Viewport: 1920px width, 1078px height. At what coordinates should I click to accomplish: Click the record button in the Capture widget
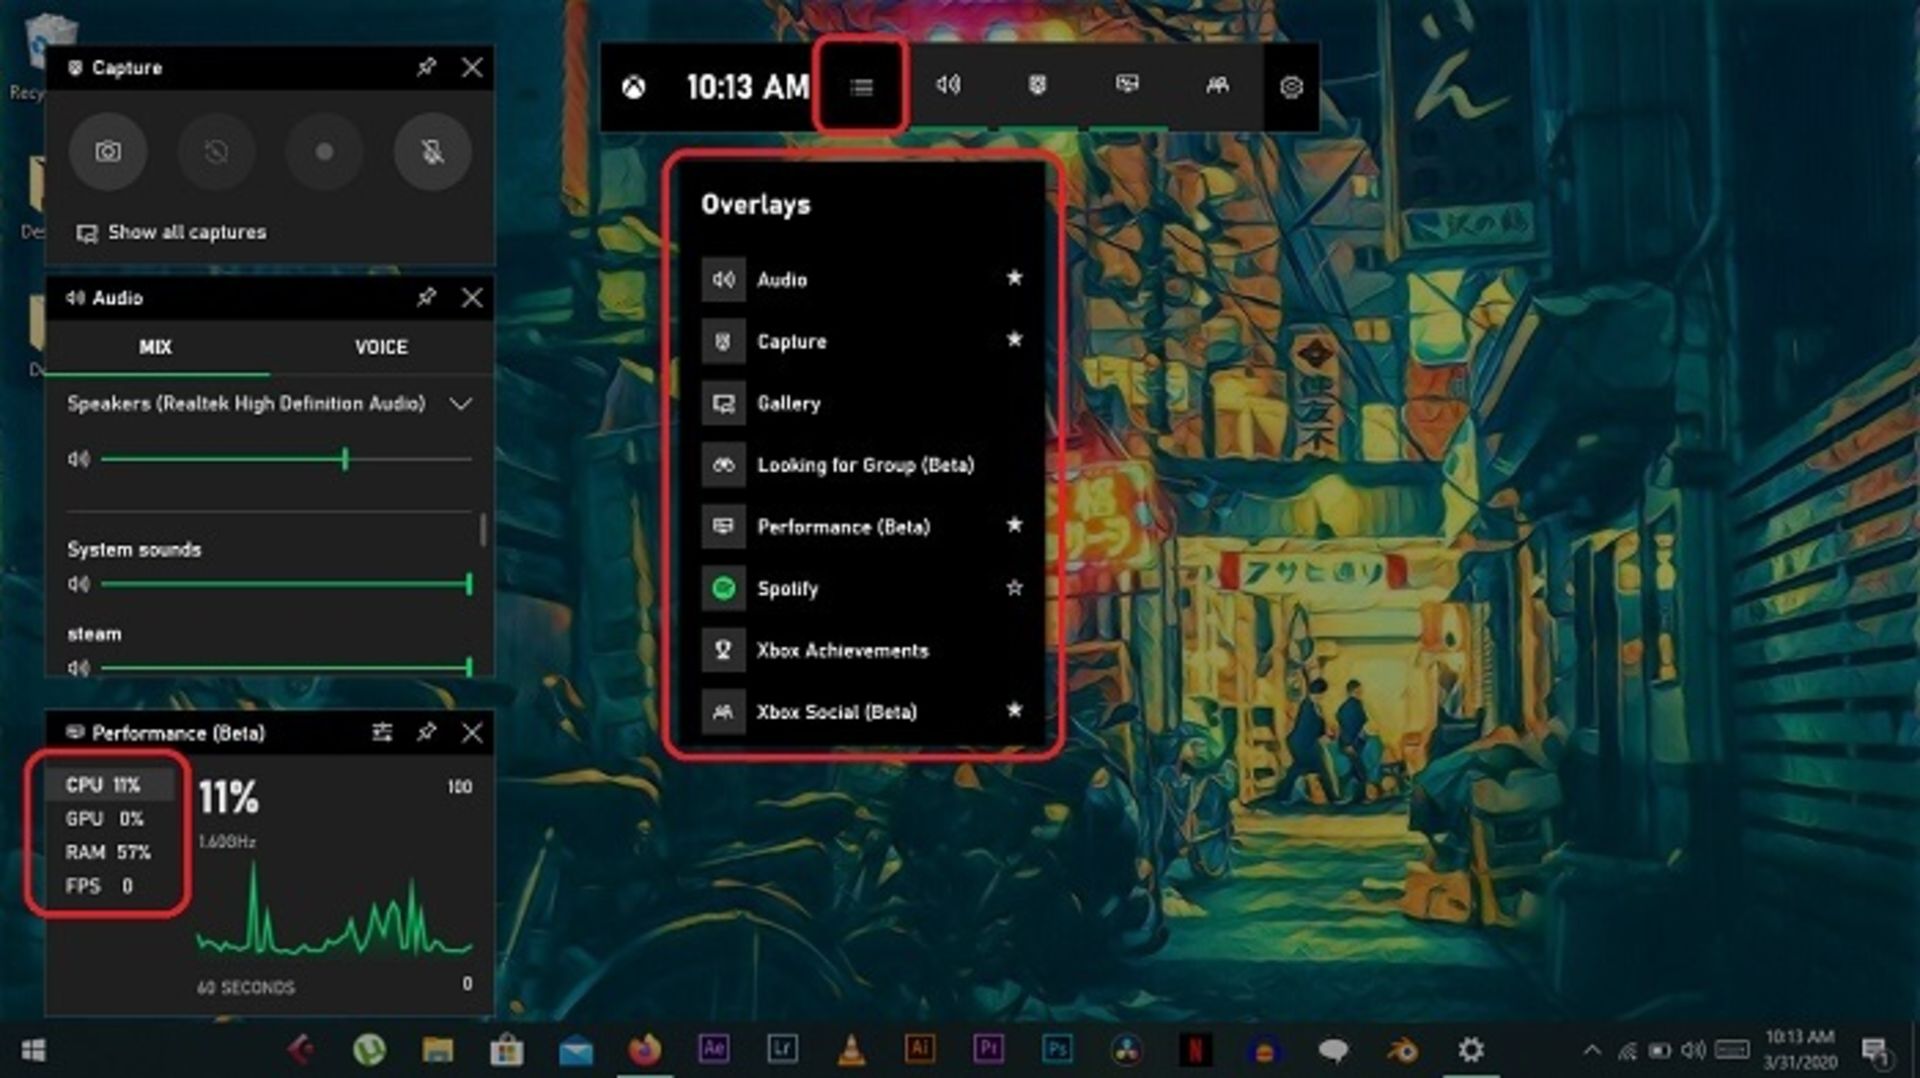[322, 152]
